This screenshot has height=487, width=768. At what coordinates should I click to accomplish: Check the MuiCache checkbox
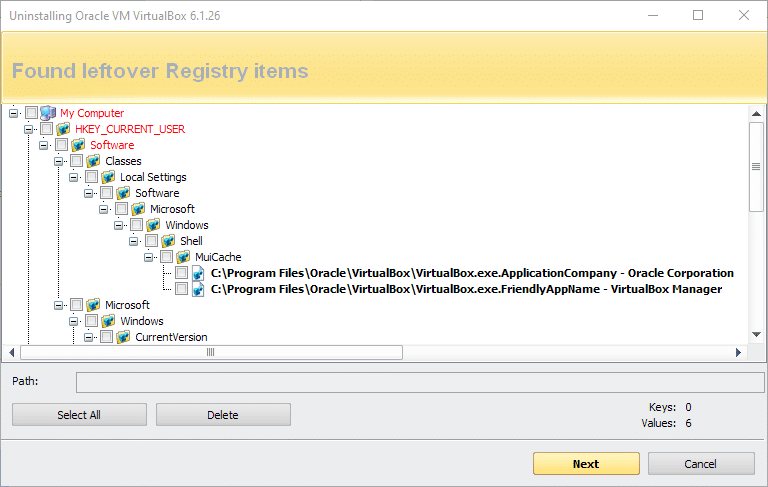point(167,257)
